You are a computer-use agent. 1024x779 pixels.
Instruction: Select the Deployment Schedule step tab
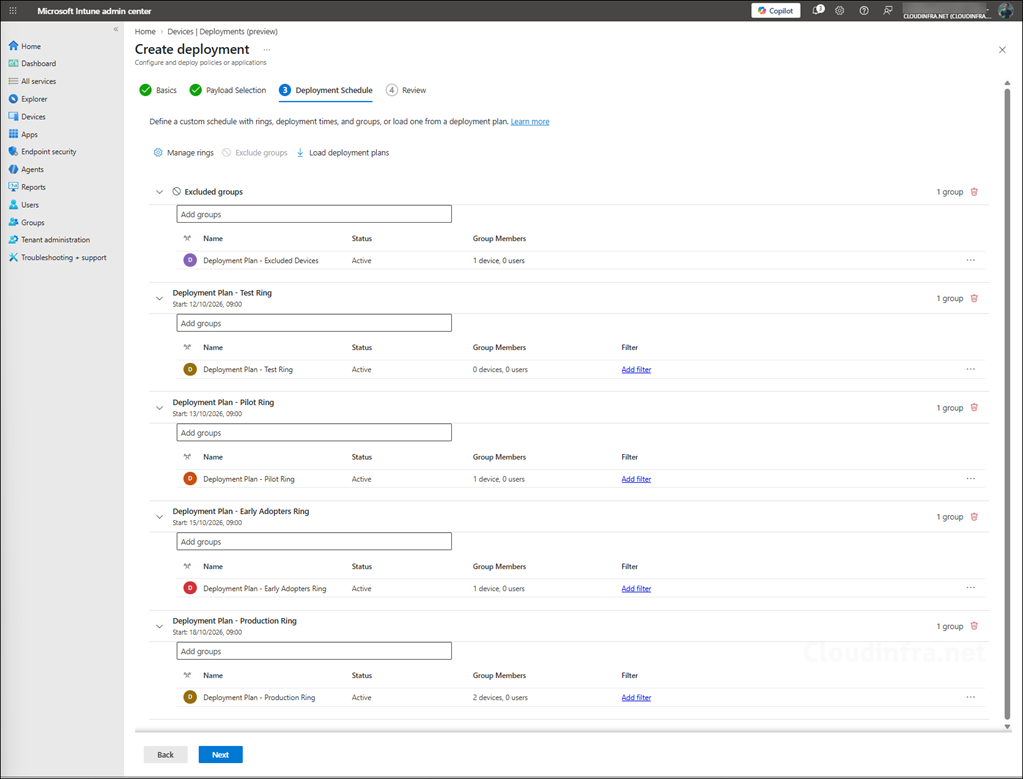tap(326, 90)
